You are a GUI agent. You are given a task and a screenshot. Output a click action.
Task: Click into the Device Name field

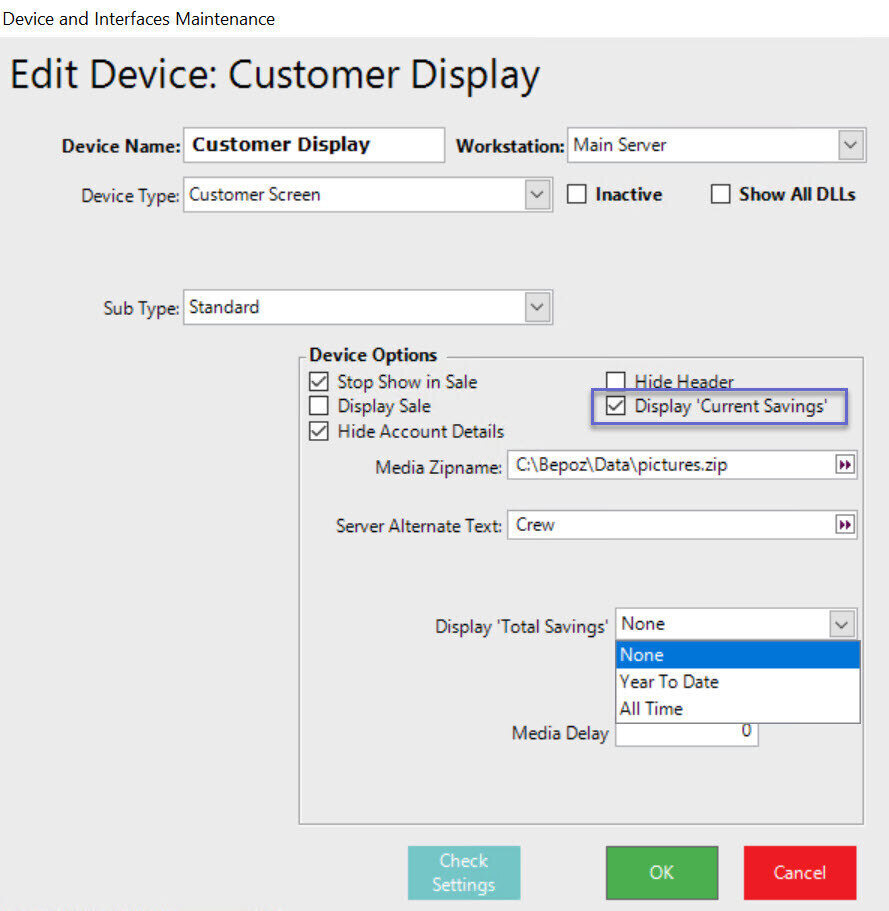313,145
